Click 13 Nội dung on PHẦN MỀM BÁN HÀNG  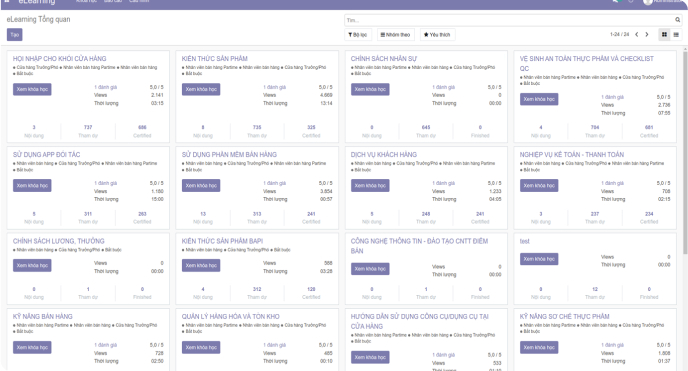[x=203, y=218]
